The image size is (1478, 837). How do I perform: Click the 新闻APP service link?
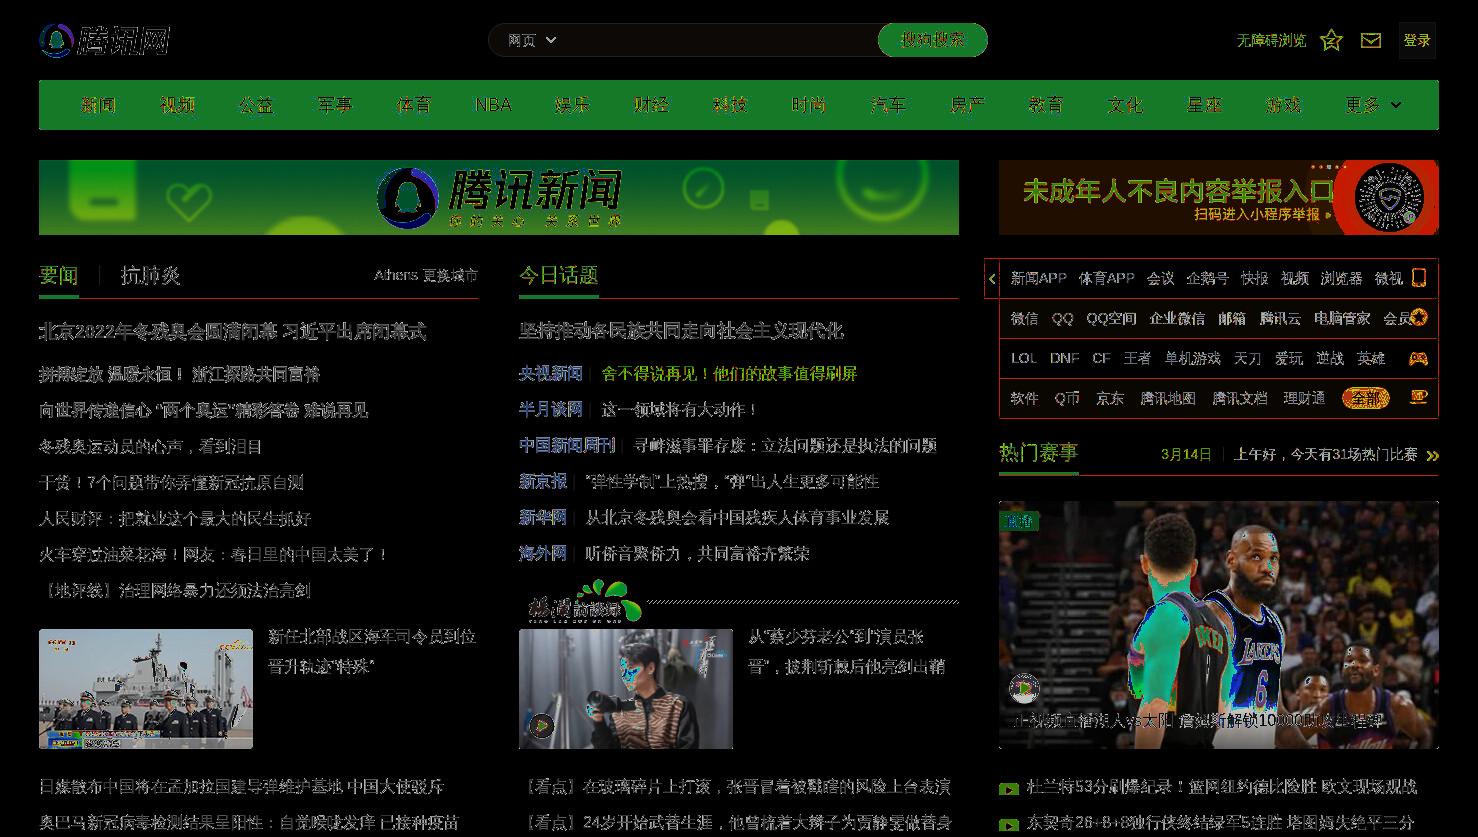(x=1038, y=279)
